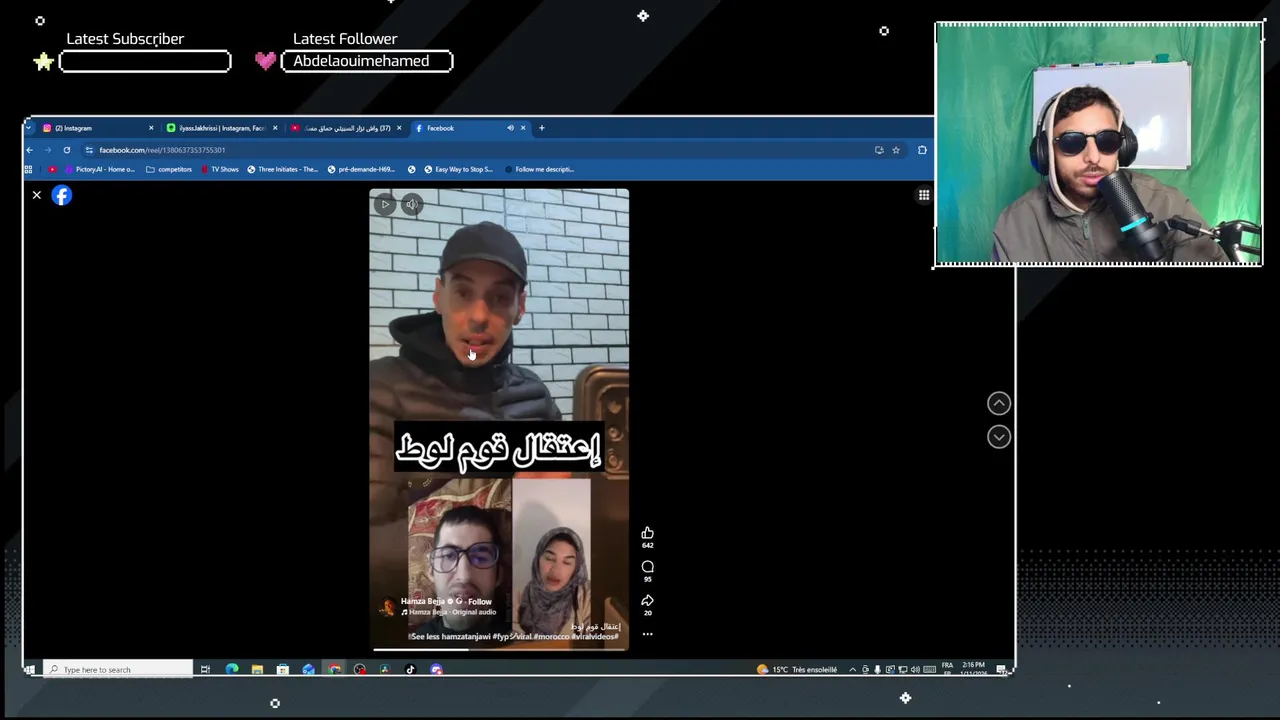Open the YouTube bookmark icon

pos(52,169)
